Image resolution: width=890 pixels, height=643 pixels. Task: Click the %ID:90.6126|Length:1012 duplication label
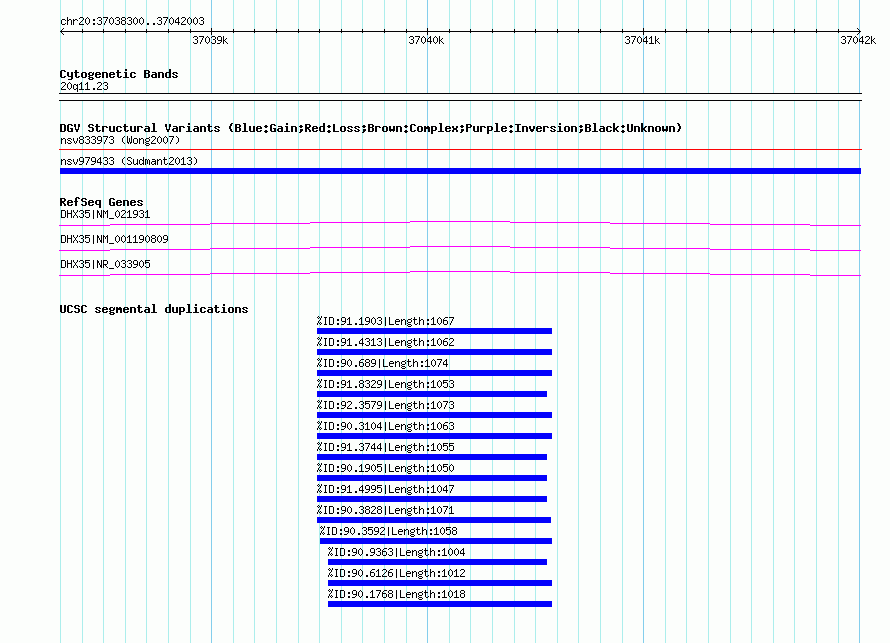coord(396,573)
